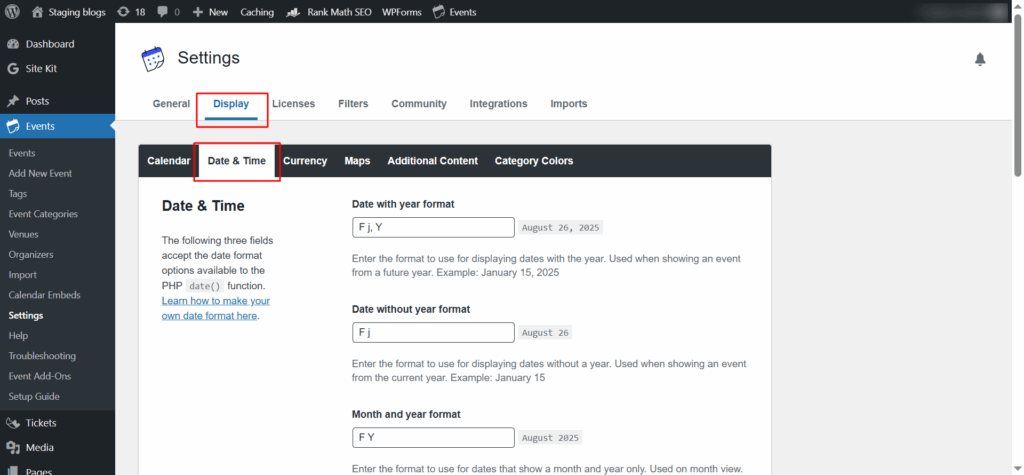Open Rank Math SEO admin menu
Viewport: 1024px width, 475px height.
point(329,12)
